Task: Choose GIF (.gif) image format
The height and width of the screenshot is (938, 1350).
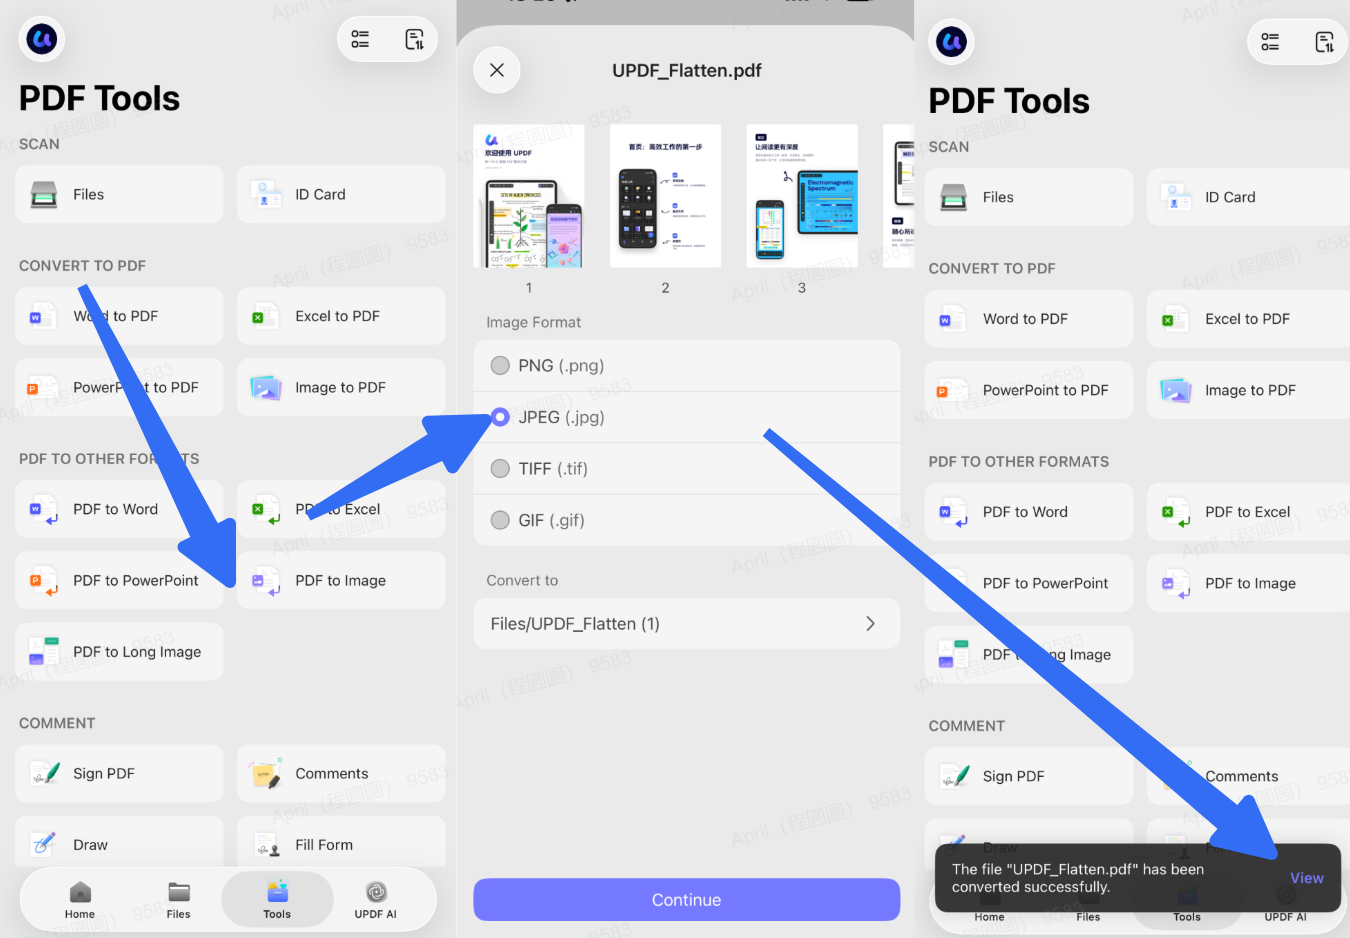Action: pyautogui.click(x=687, y=520)
